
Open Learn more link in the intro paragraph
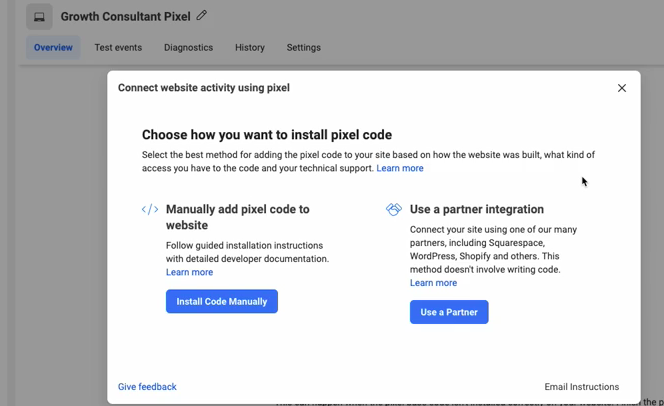click(x=400, y=168)
